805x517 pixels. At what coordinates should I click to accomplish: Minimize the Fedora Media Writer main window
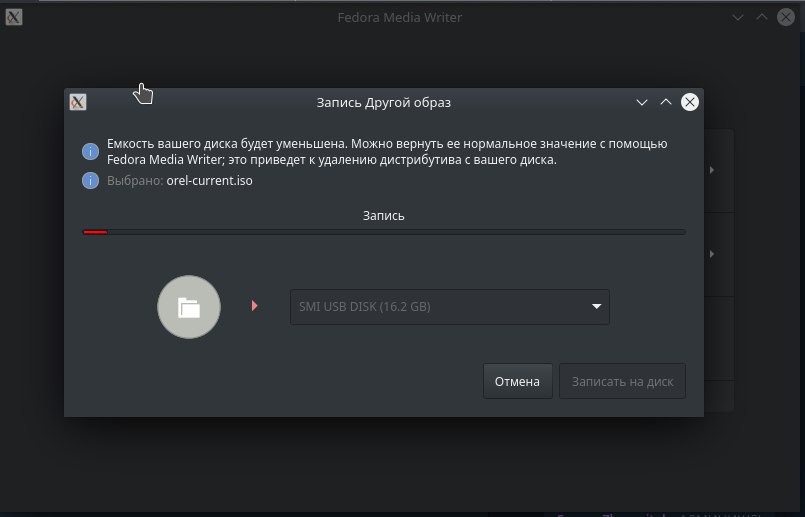pos(738,17)
